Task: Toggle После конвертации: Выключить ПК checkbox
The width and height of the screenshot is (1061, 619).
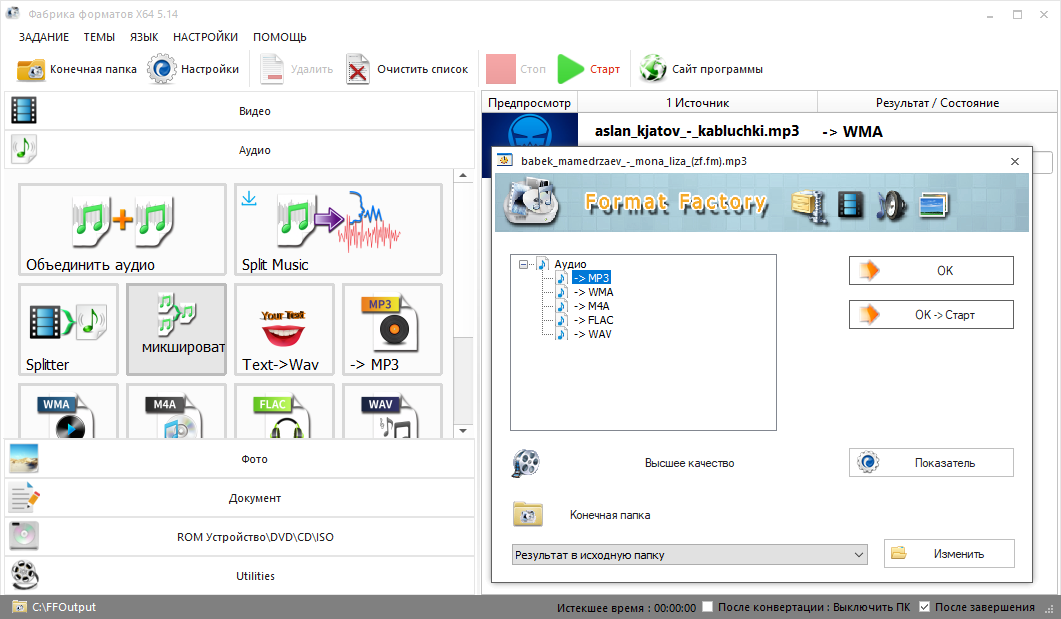Action: 708,607
